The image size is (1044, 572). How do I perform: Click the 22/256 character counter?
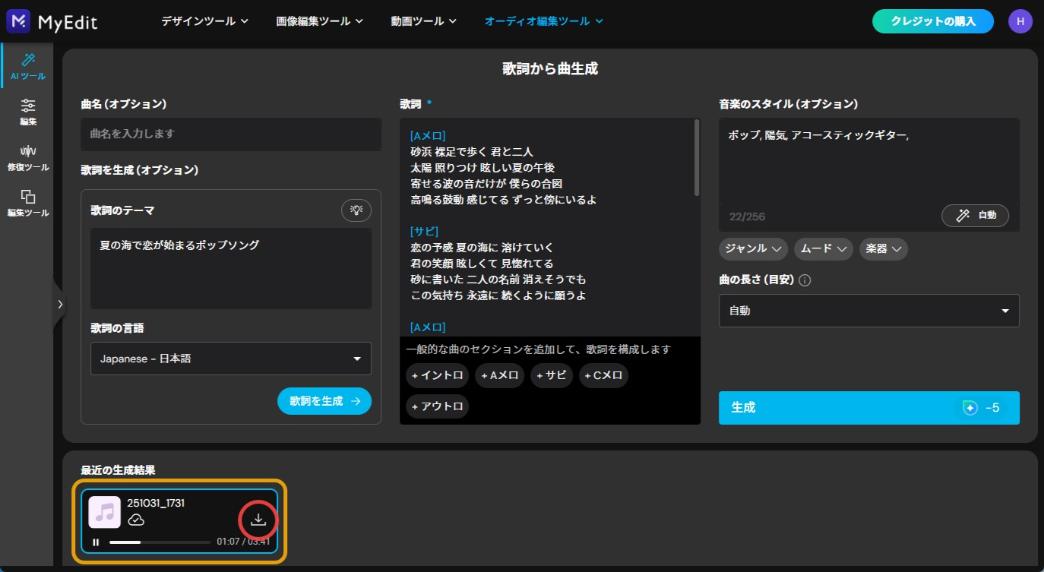747,216
